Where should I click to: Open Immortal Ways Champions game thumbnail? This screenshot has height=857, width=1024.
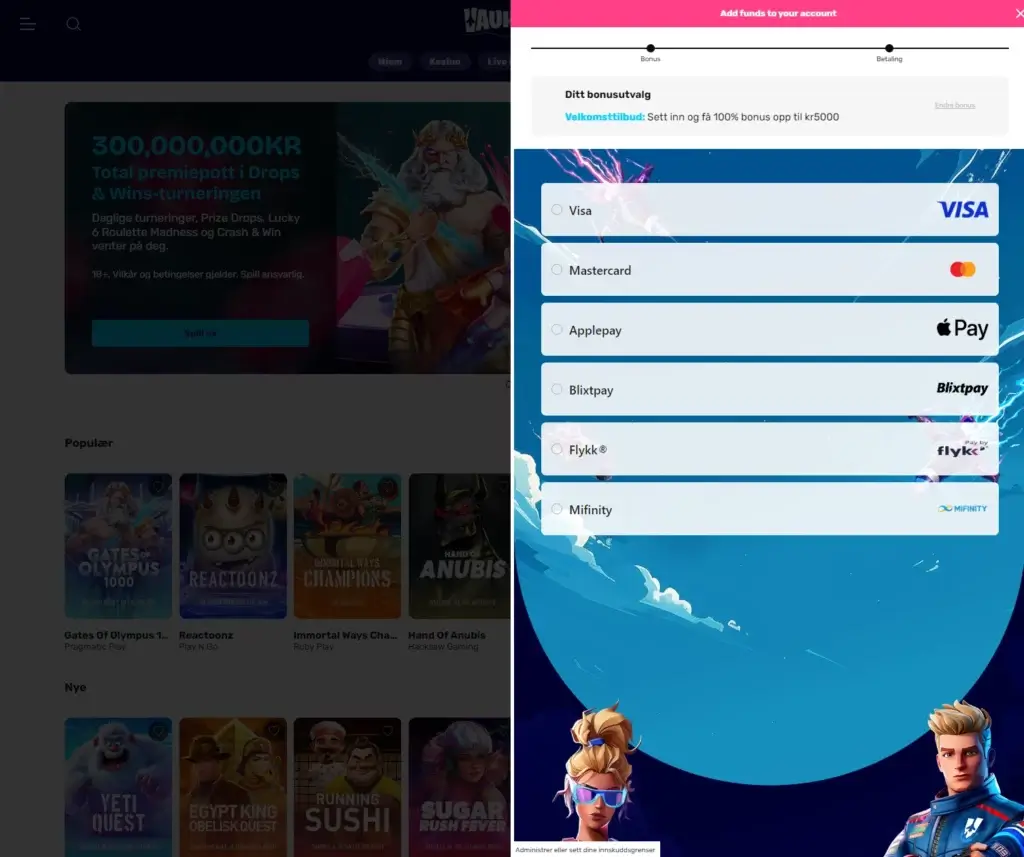coord(347,546)
